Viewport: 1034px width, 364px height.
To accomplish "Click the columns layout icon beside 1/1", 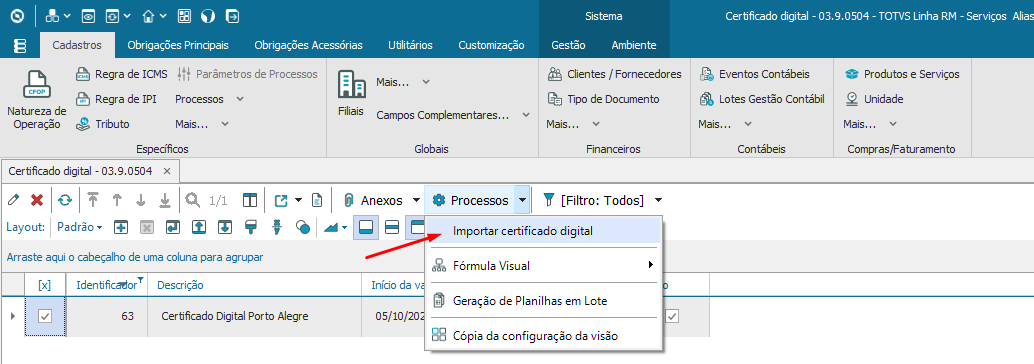I will (x=249, y=200).
